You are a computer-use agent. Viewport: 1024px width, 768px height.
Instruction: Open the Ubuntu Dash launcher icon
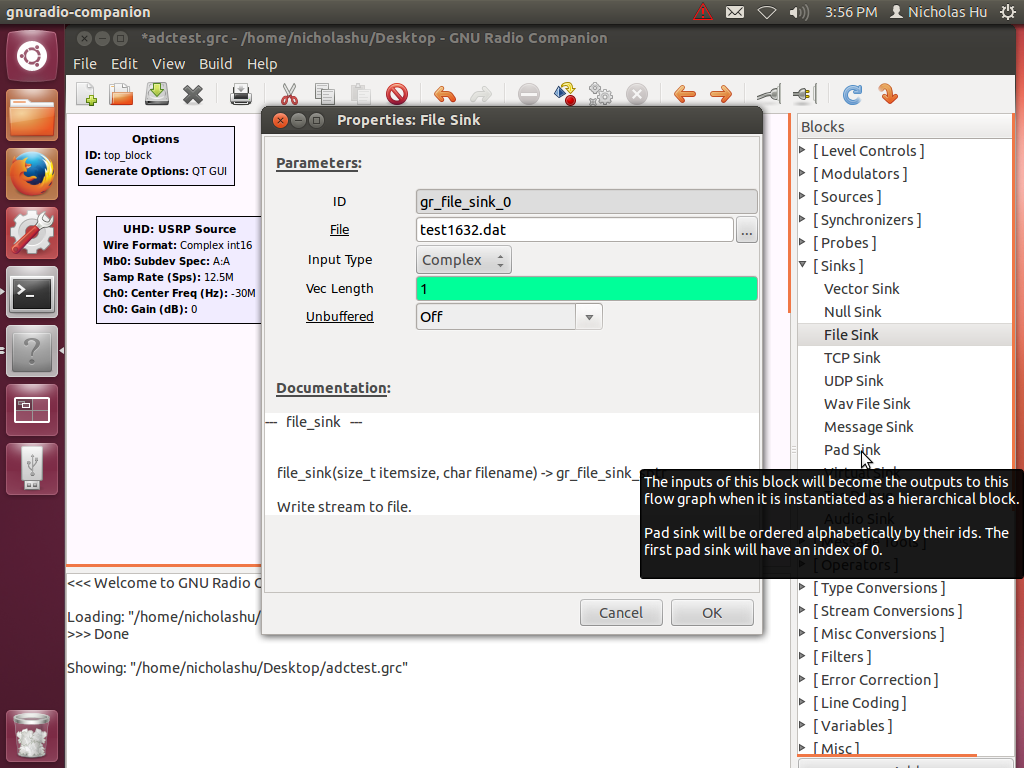coord(32,56)
